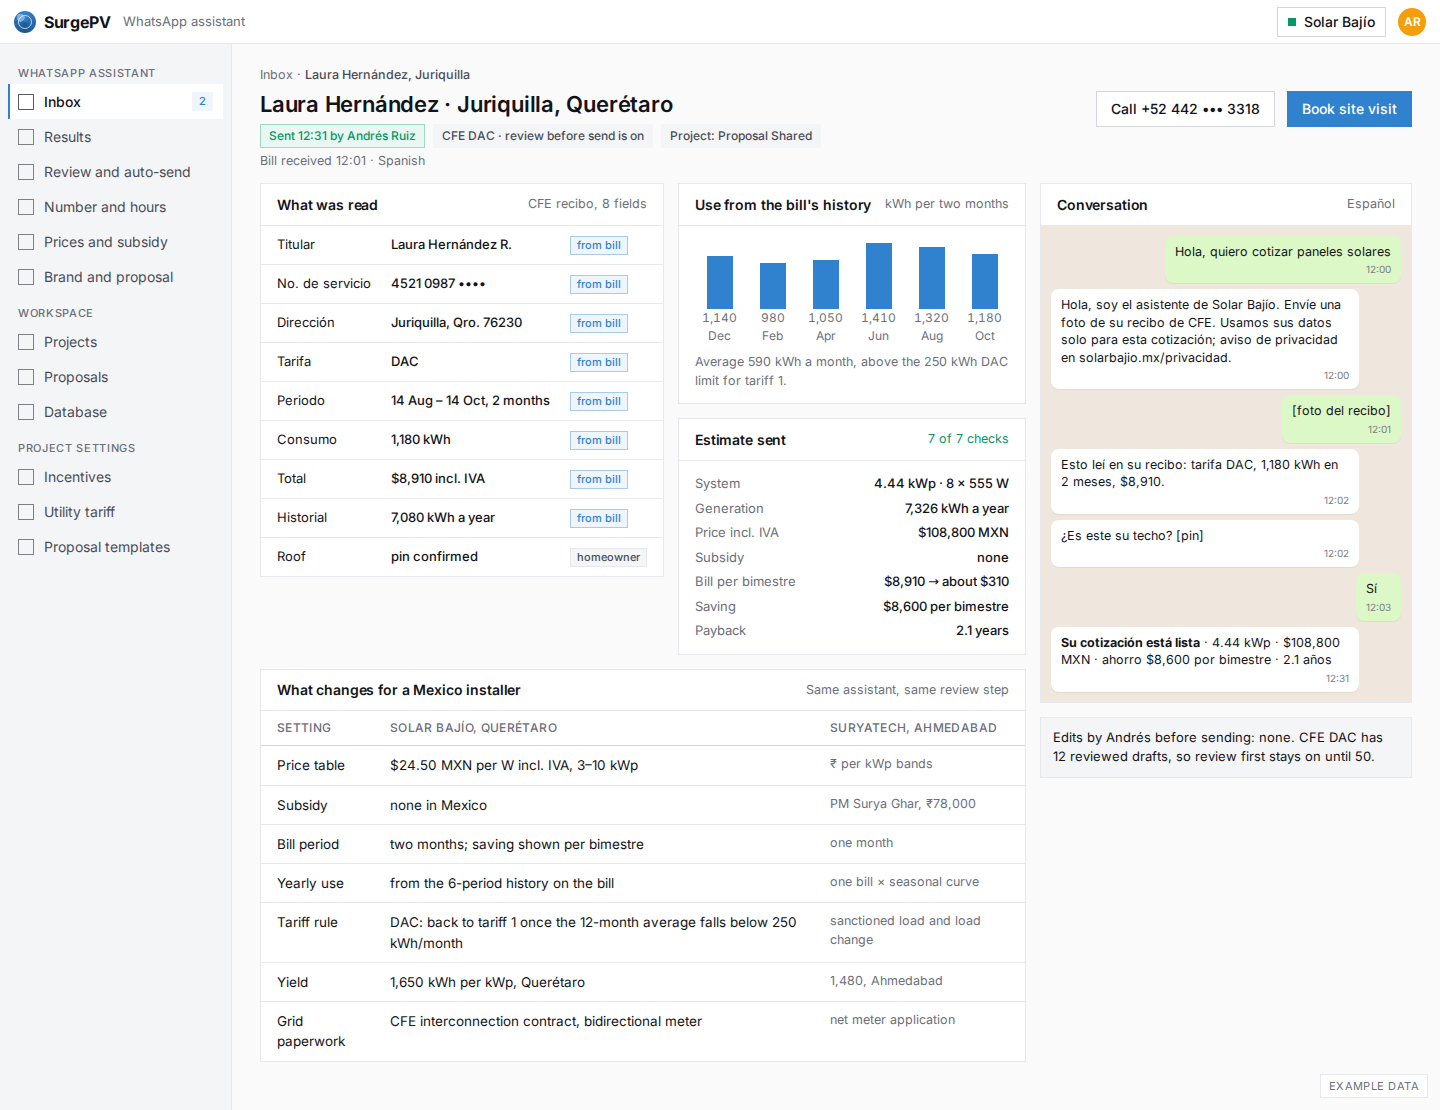Click the EXAMPLE DATA badge

pos(1374,1086)
